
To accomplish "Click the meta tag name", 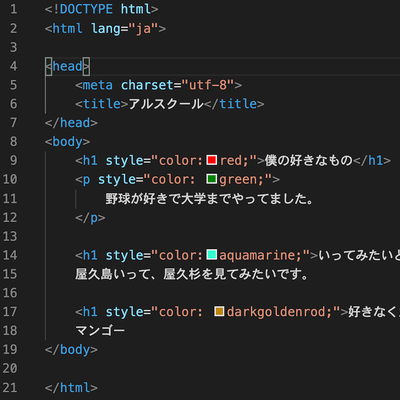I will click(x=98, y=85).
